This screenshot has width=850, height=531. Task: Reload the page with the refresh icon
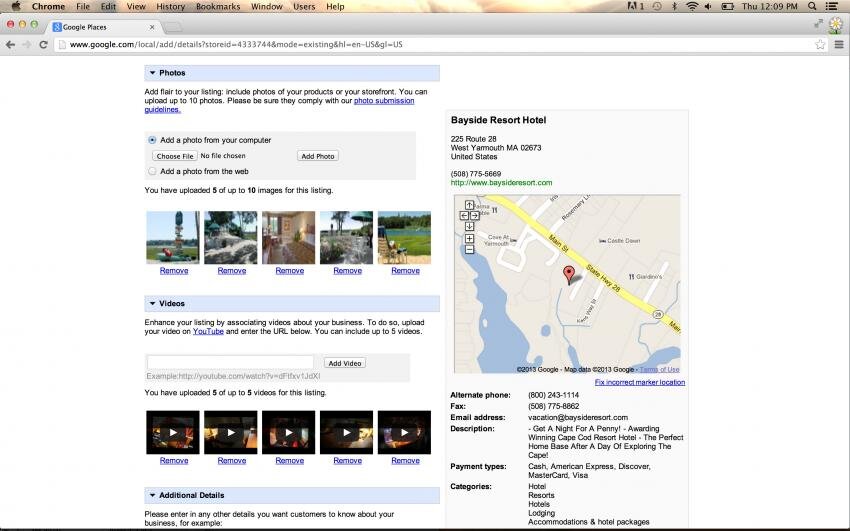(43, 44)
